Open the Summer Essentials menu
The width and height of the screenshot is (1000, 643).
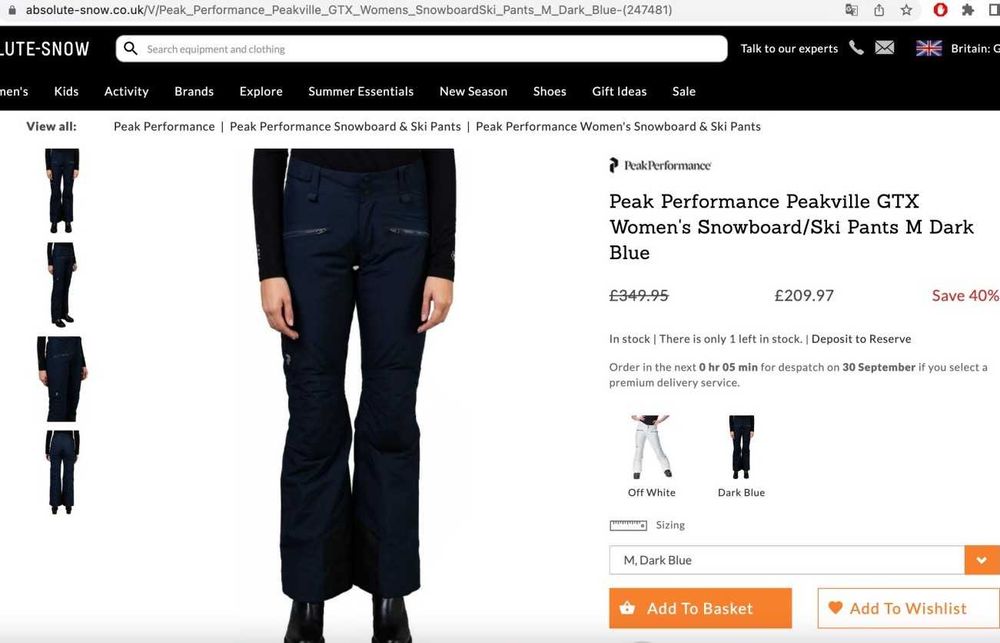click(361, 91)
